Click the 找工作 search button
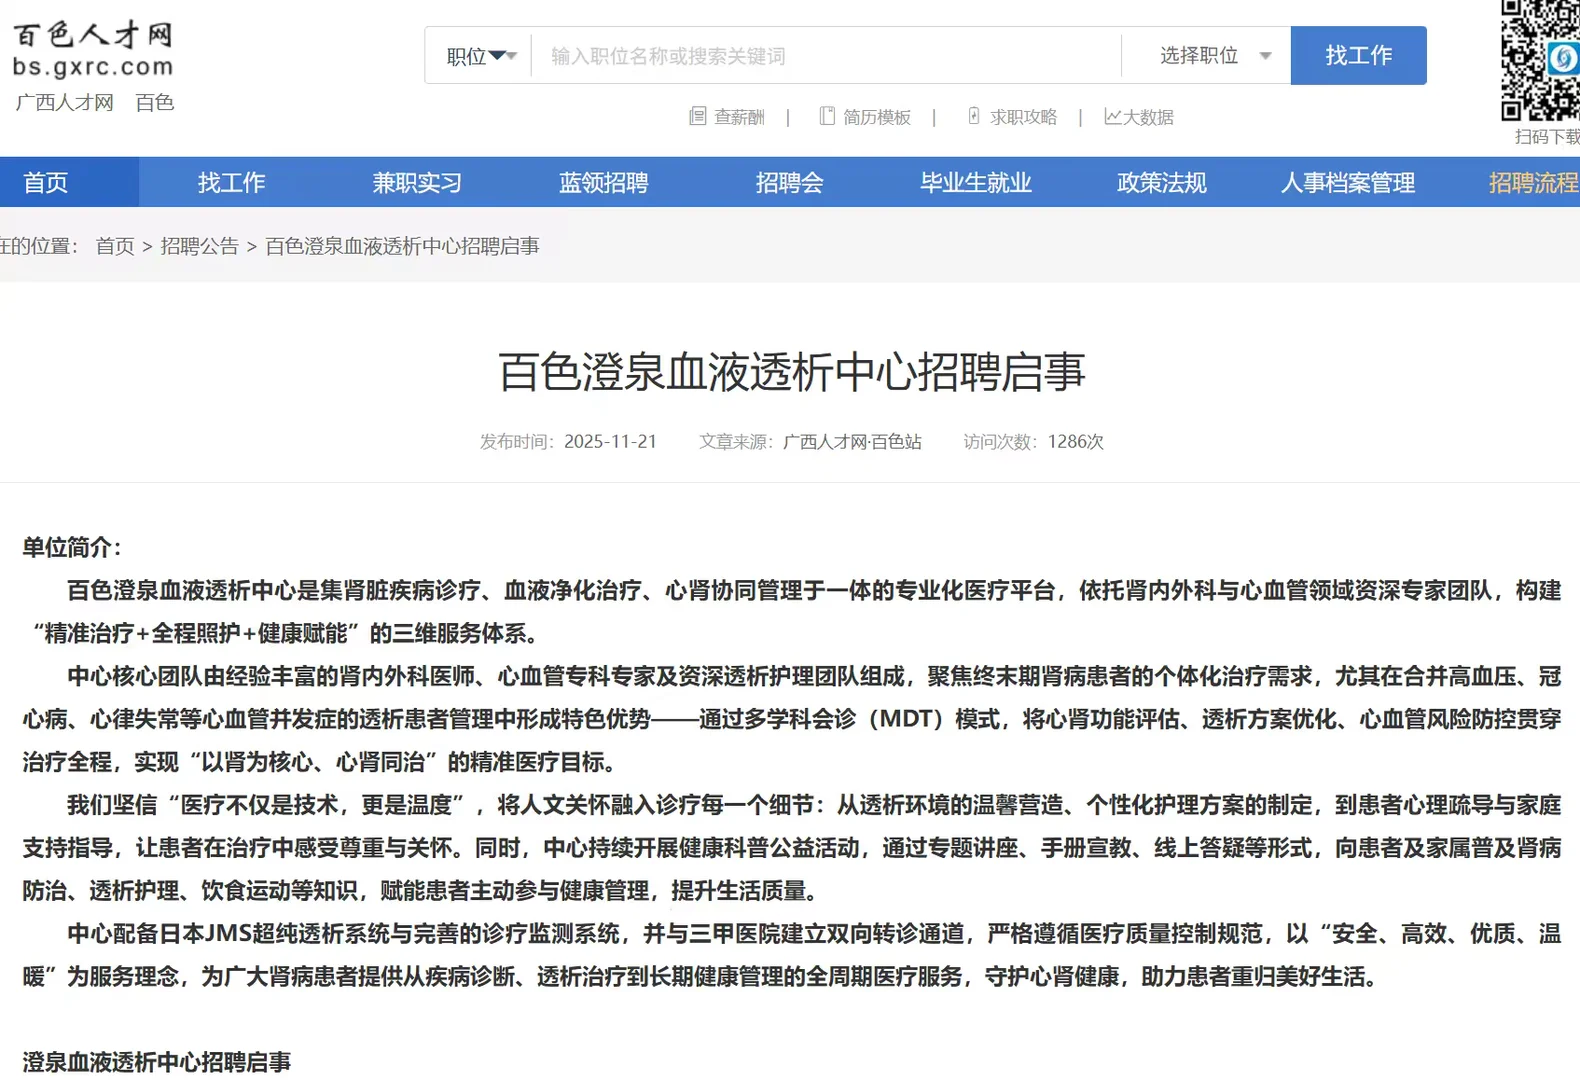 tap(1358, 56)
